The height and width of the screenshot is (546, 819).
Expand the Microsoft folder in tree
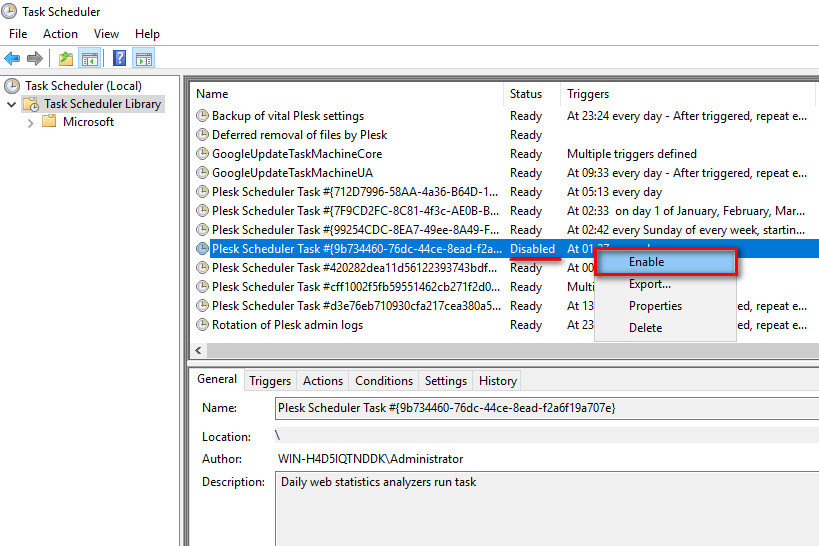tap(30, 123)
